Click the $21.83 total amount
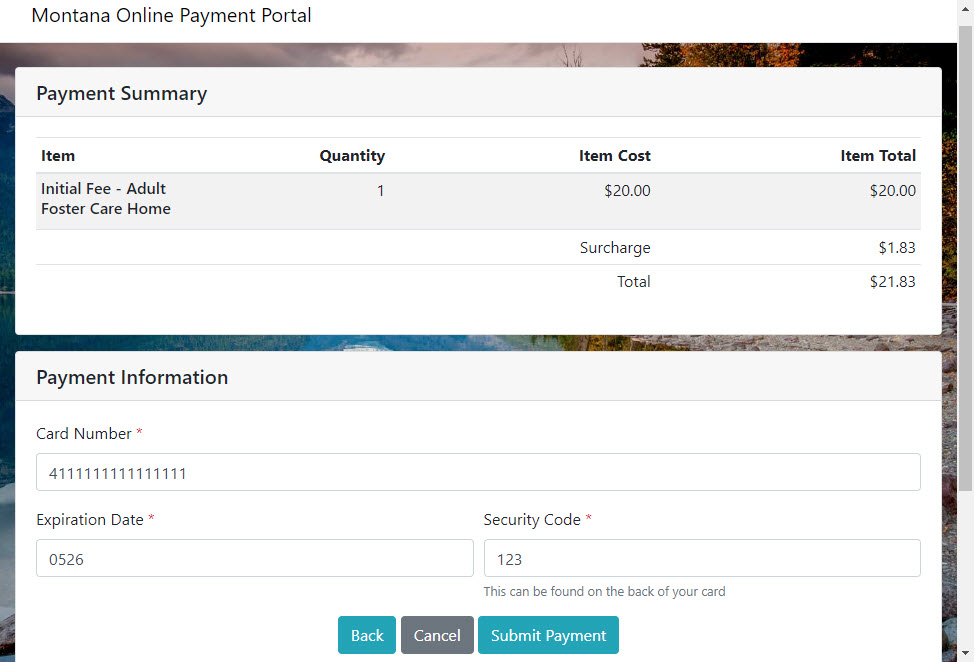 [893, 281]
